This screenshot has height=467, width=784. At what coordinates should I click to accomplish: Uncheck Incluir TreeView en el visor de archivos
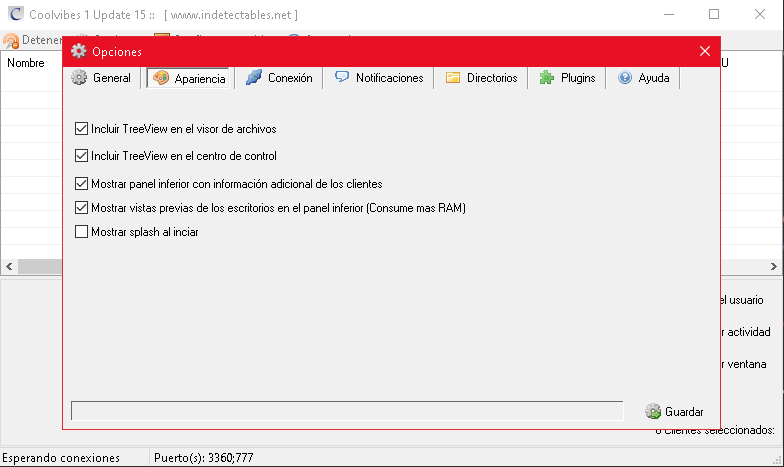(81, 129)
